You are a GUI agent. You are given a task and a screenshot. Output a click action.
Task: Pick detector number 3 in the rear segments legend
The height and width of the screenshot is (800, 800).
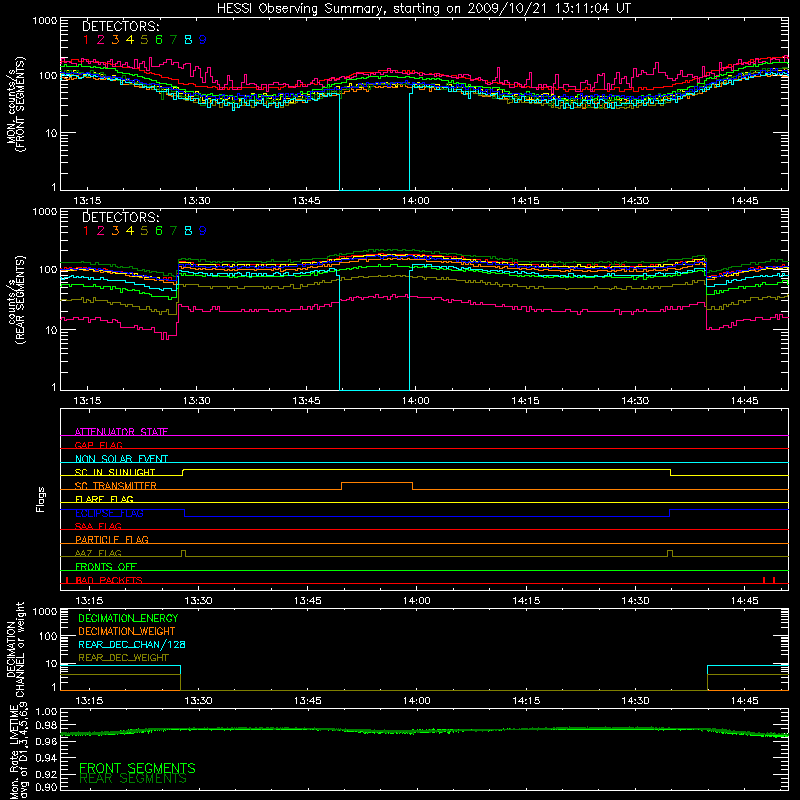tap(115, 231)
